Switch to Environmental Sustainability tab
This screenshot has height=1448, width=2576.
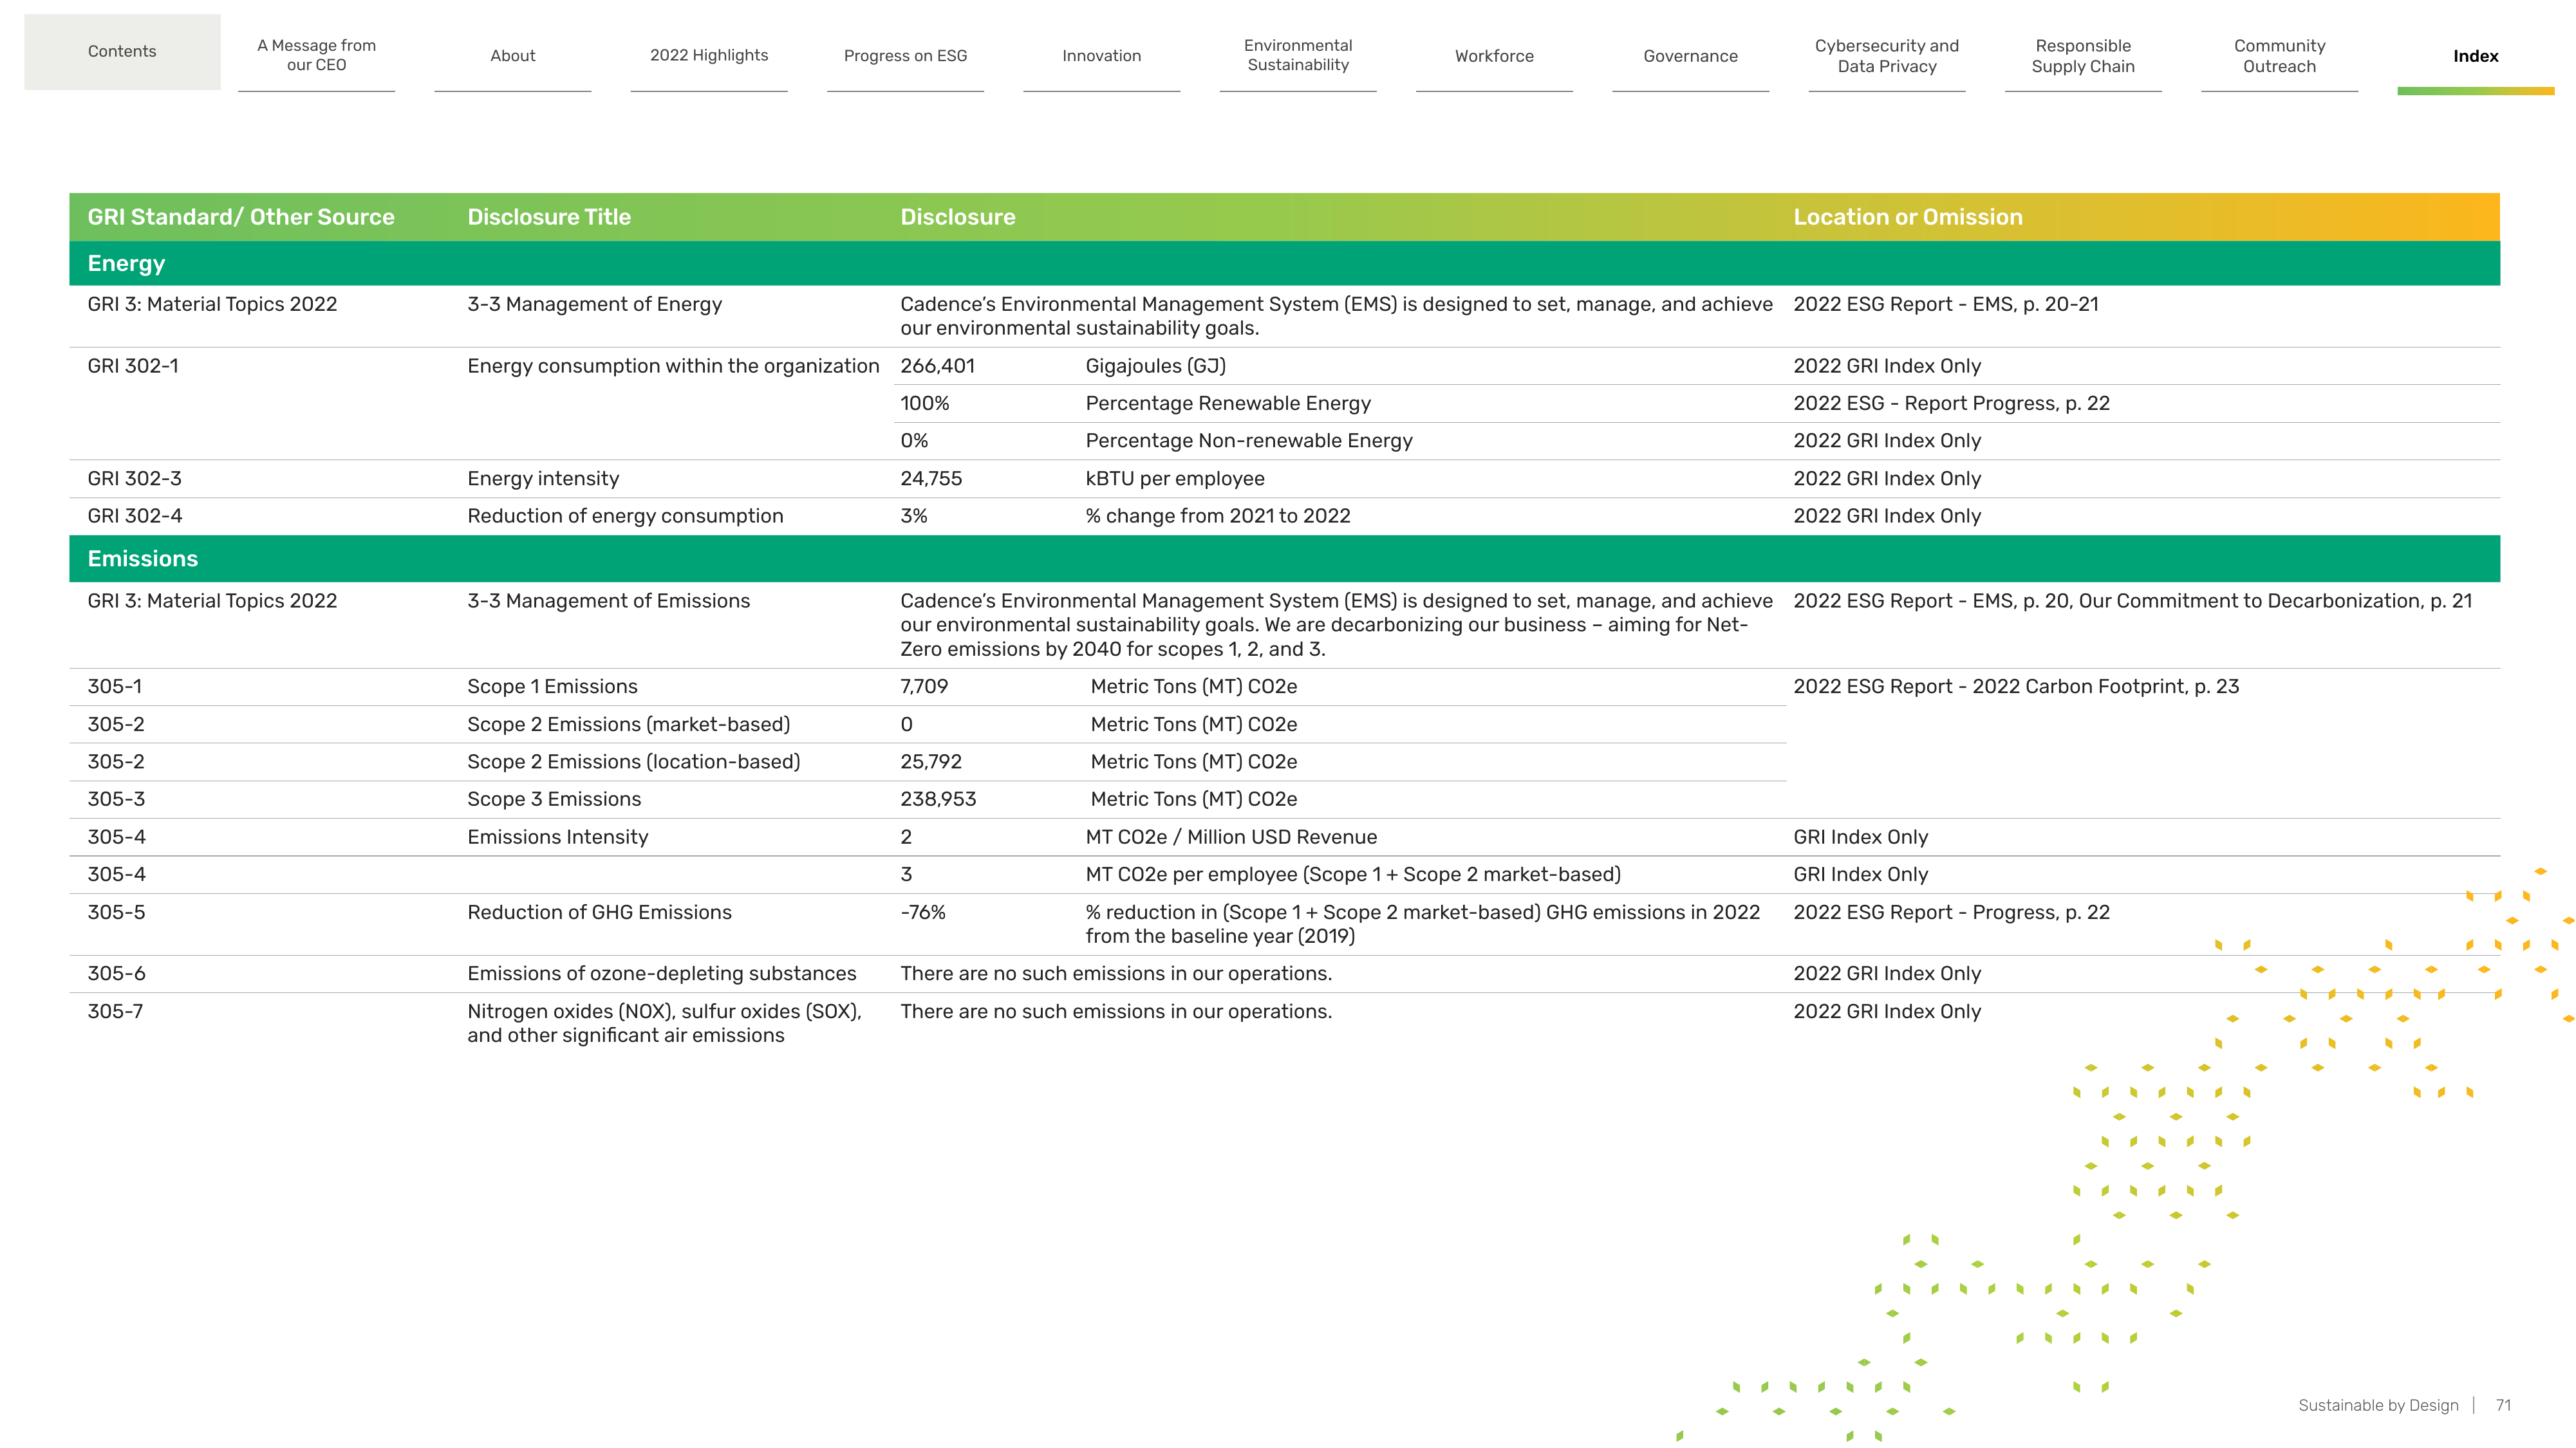click(x=1298, y=55)
